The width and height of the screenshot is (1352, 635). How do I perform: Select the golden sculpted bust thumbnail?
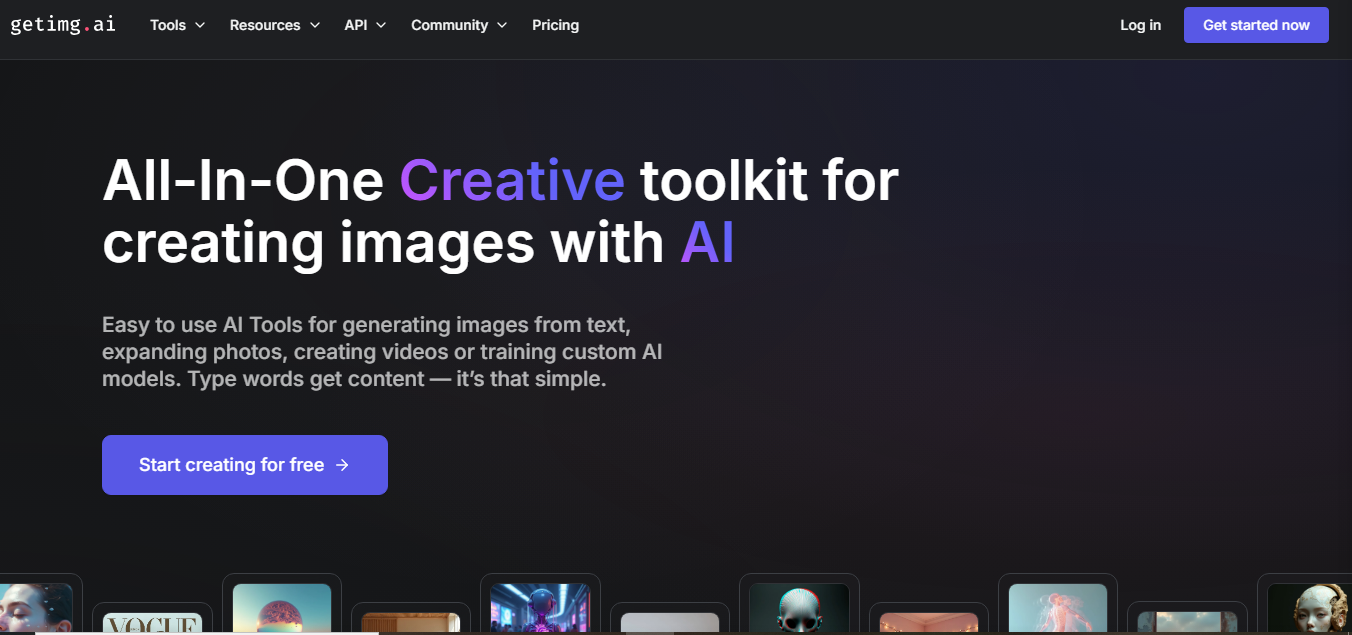(1309, 609)
